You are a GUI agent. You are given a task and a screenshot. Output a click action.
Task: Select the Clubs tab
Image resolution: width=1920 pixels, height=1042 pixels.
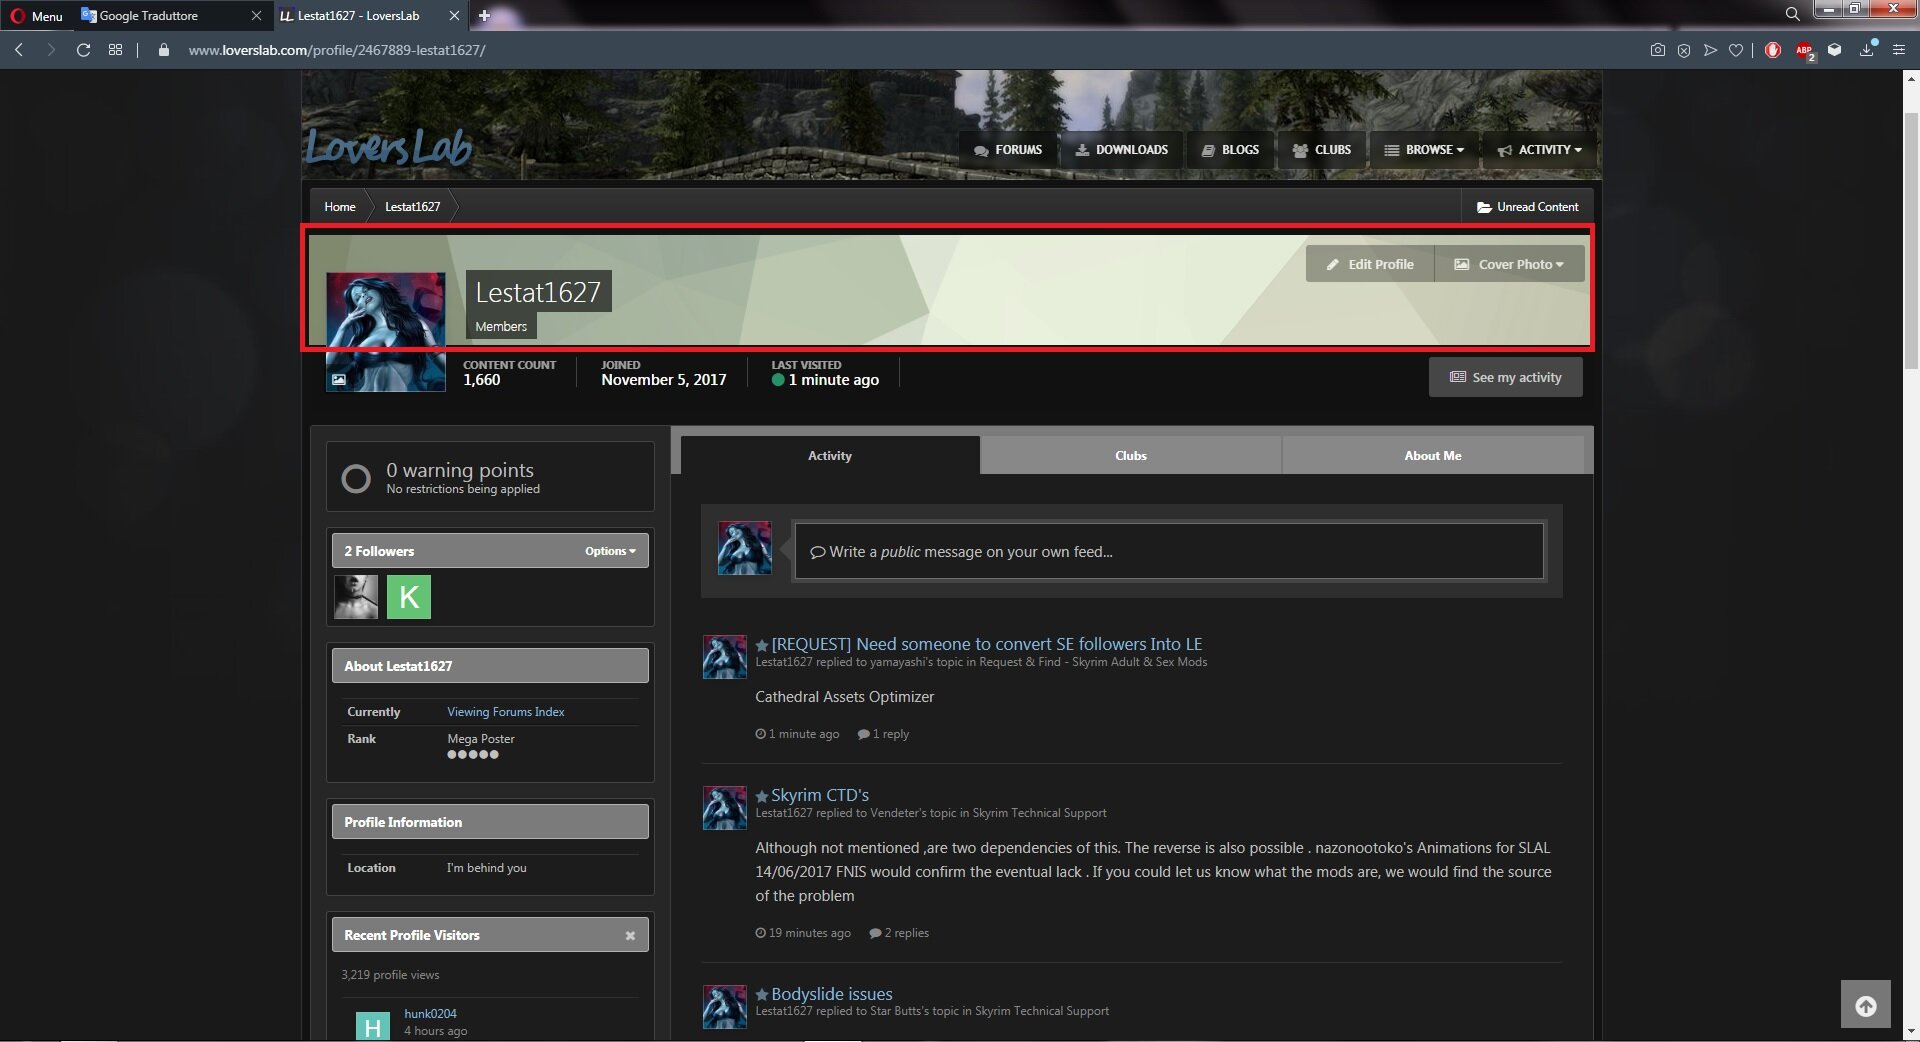pyautogui.click(x=1131, y=455)
